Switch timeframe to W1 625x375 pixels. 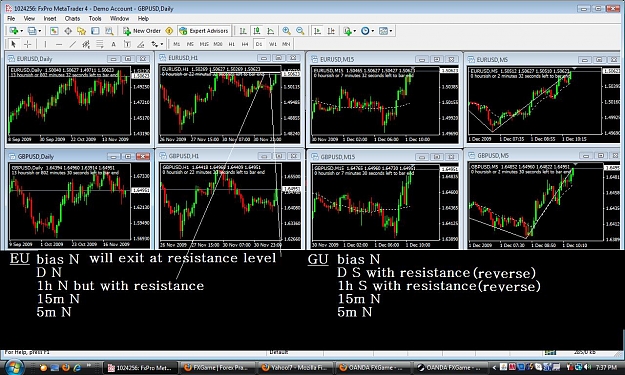pos(273,44)
